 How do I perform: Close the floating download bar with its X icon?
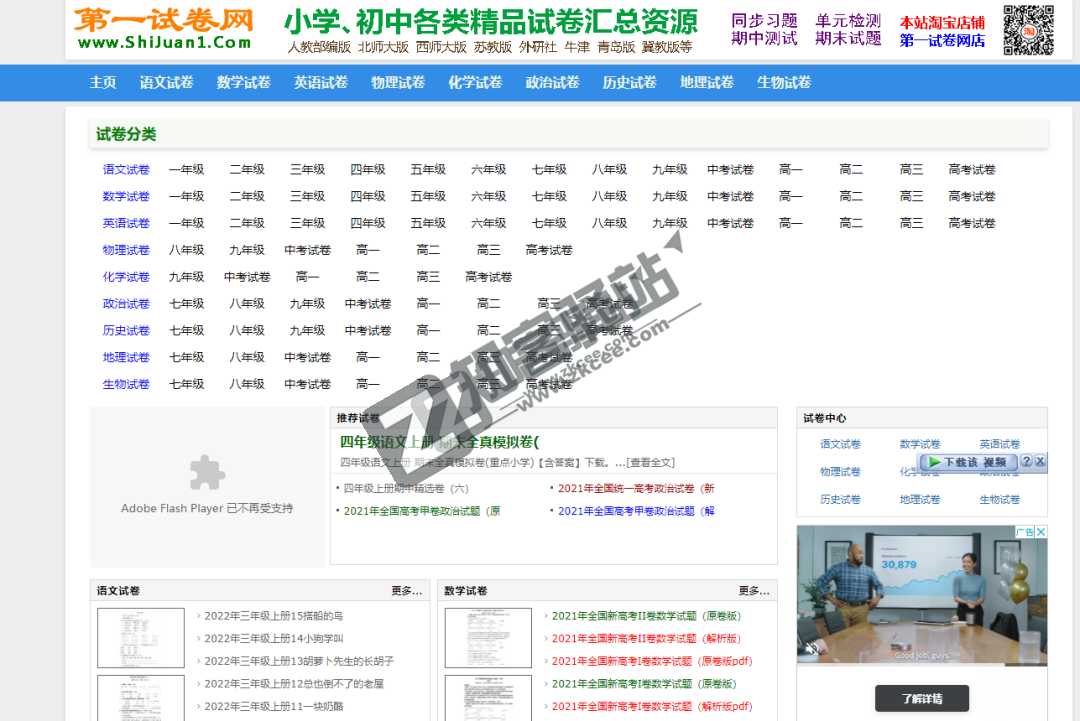(1040, 461)
